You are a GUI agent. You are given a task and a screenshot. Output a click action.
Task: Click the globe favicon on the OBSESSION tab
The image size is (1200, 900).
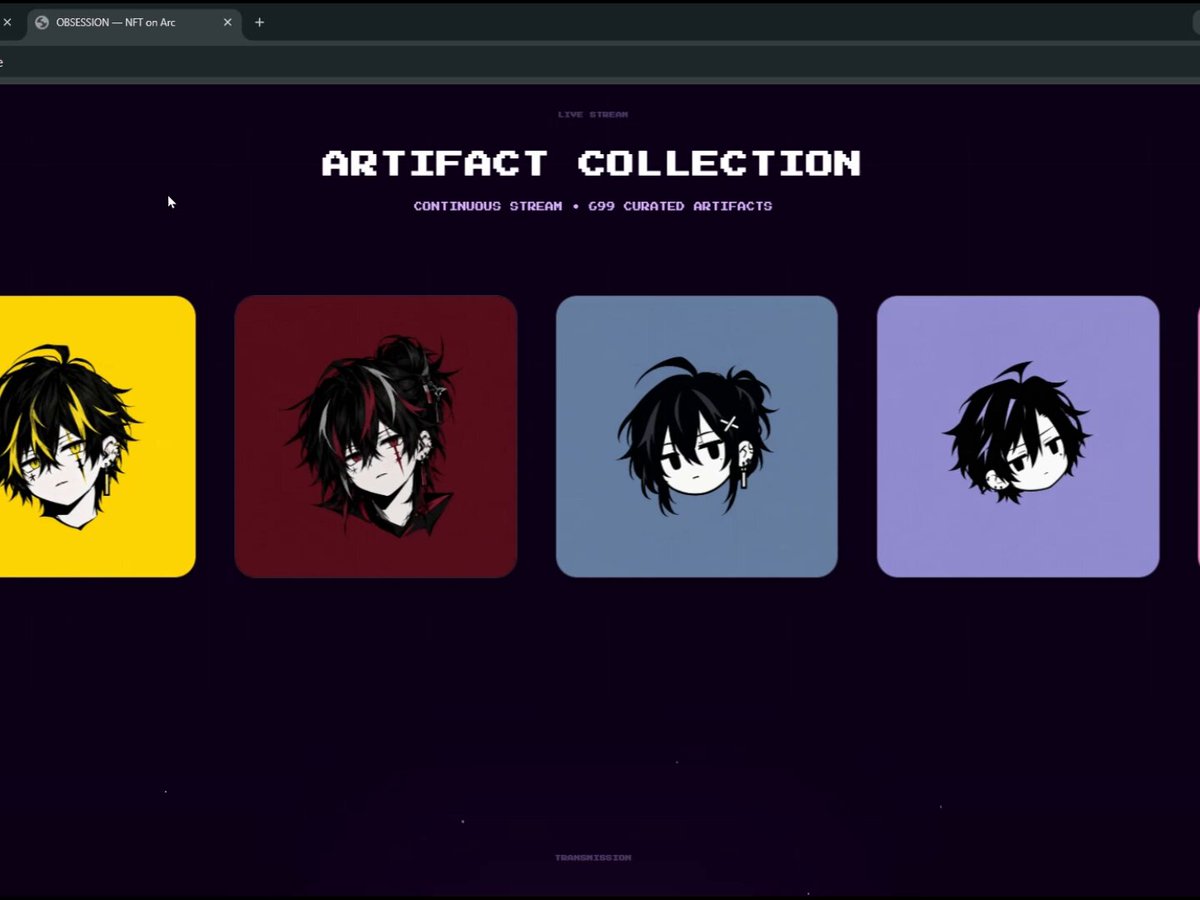[42, 22]
